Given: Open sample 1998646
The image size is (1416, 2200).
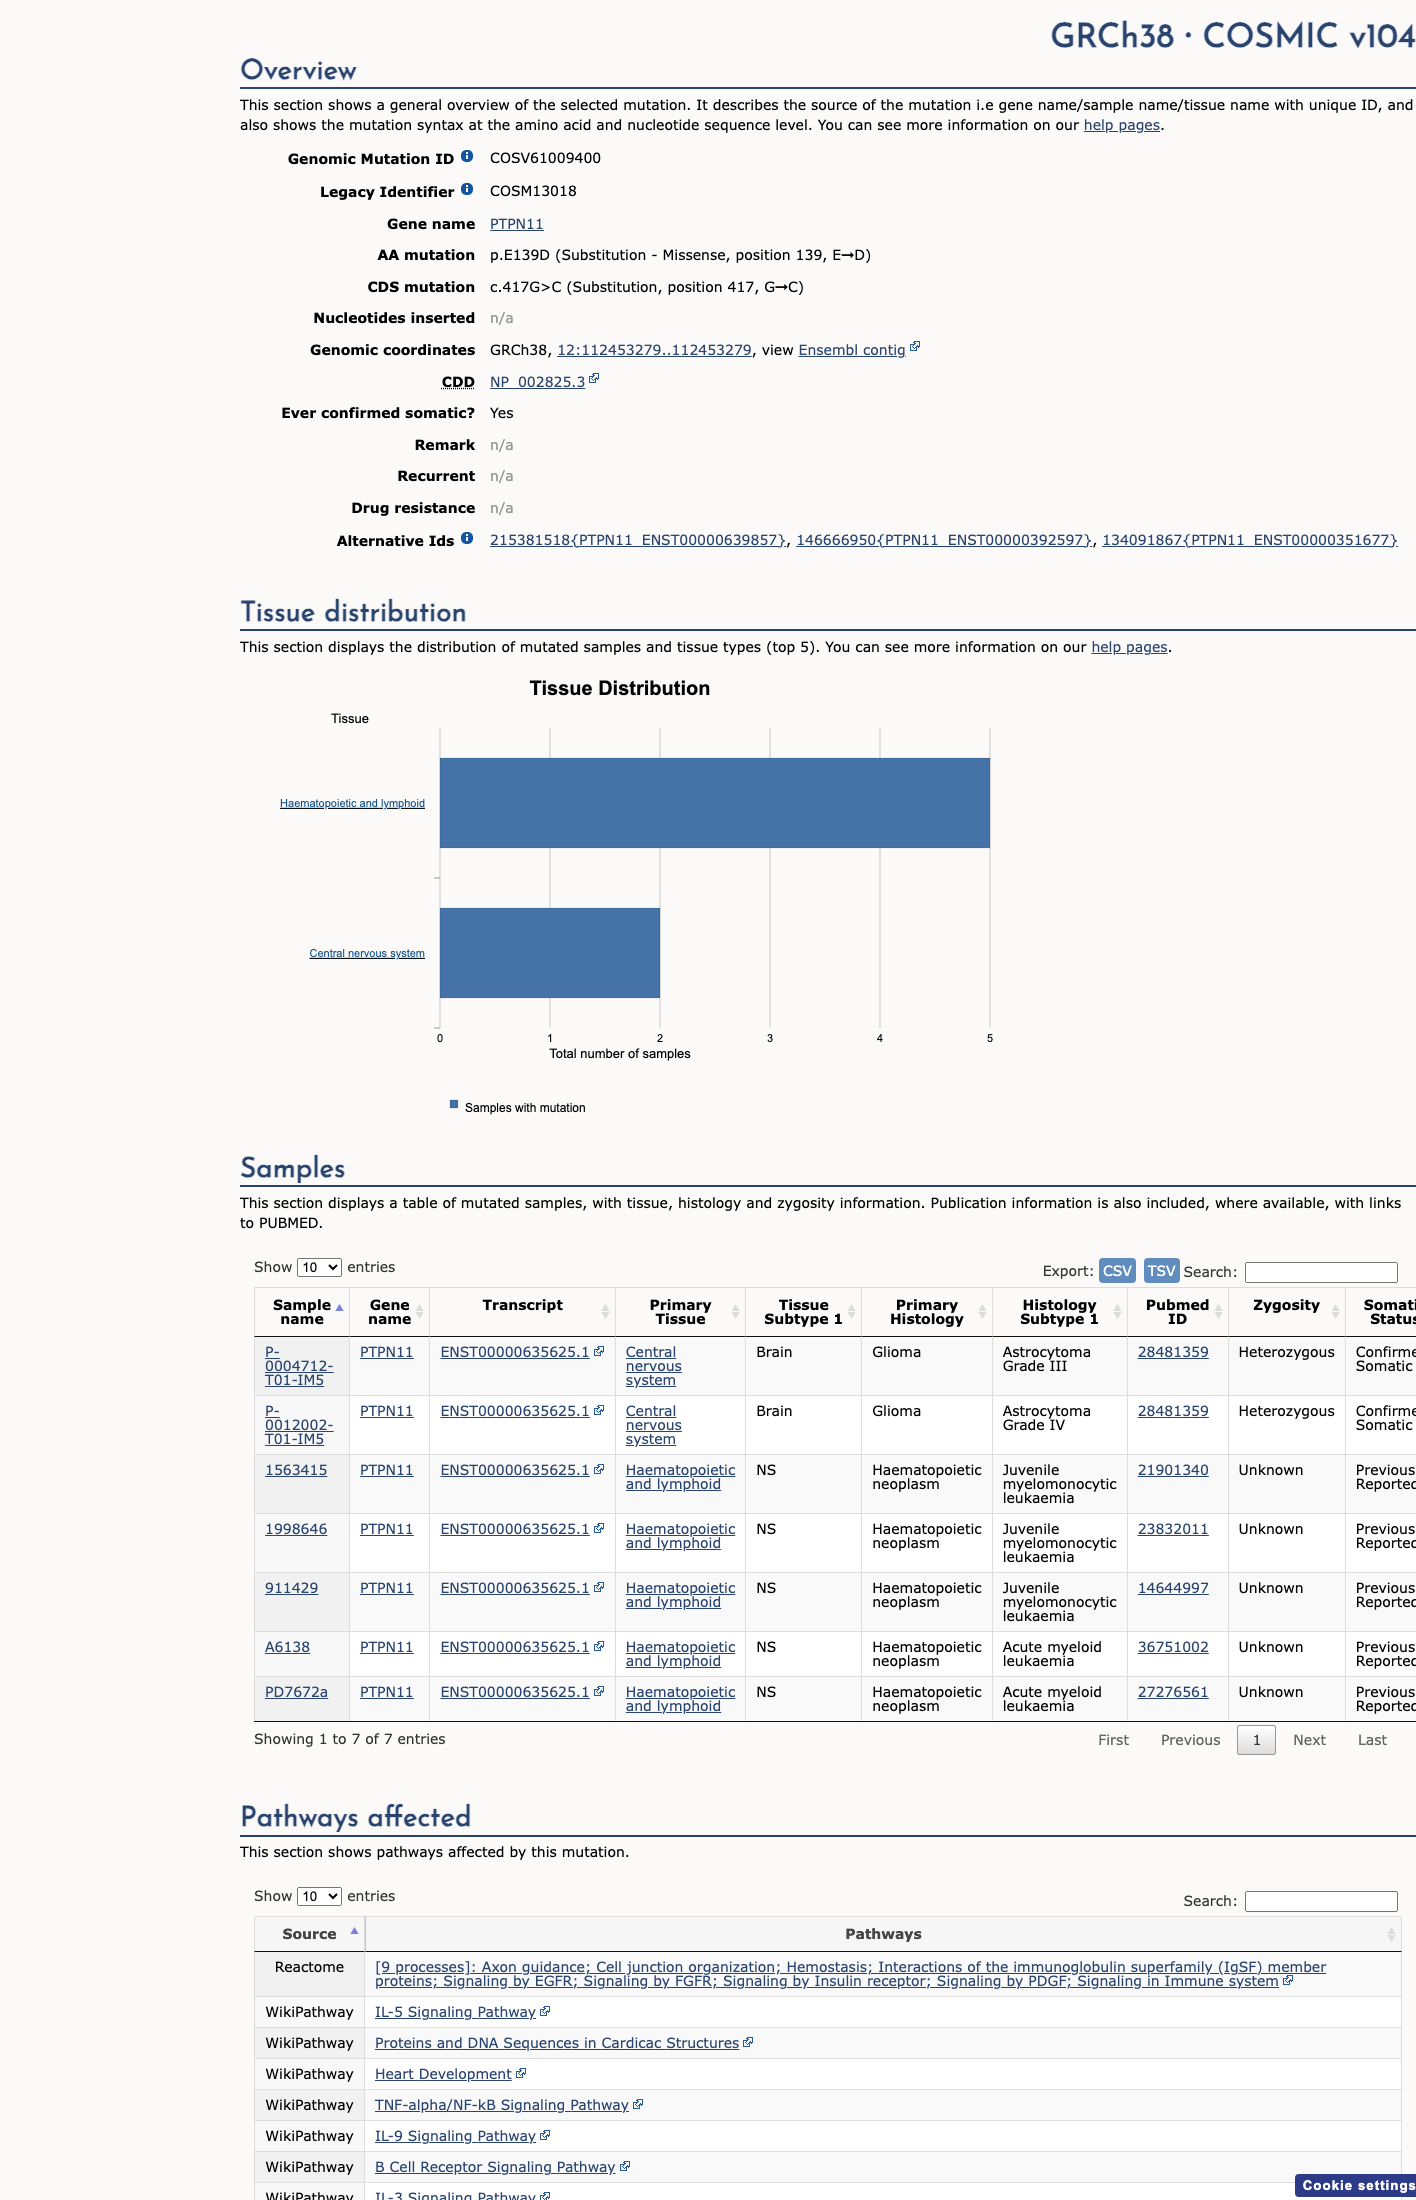Looking at the screenshot, I should coord(296,1529).
